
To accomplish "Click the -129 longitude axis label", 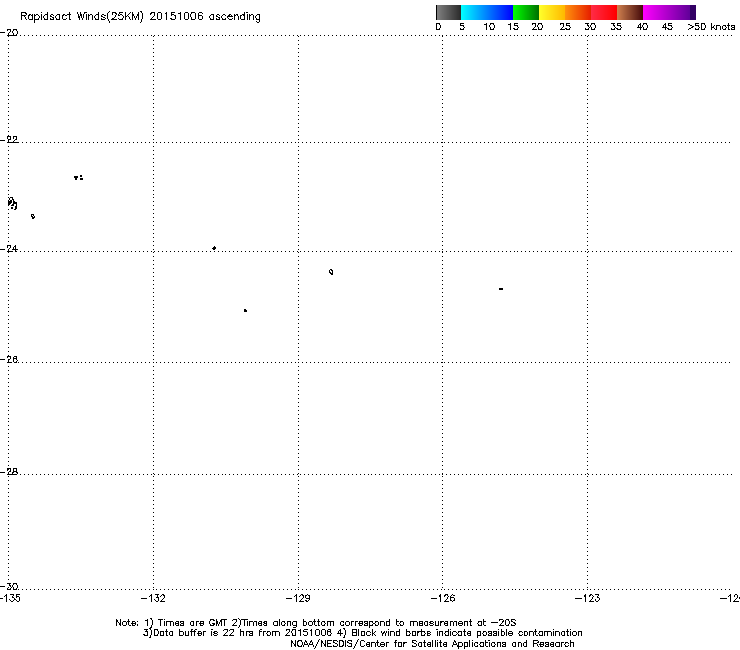I will 298,599.
